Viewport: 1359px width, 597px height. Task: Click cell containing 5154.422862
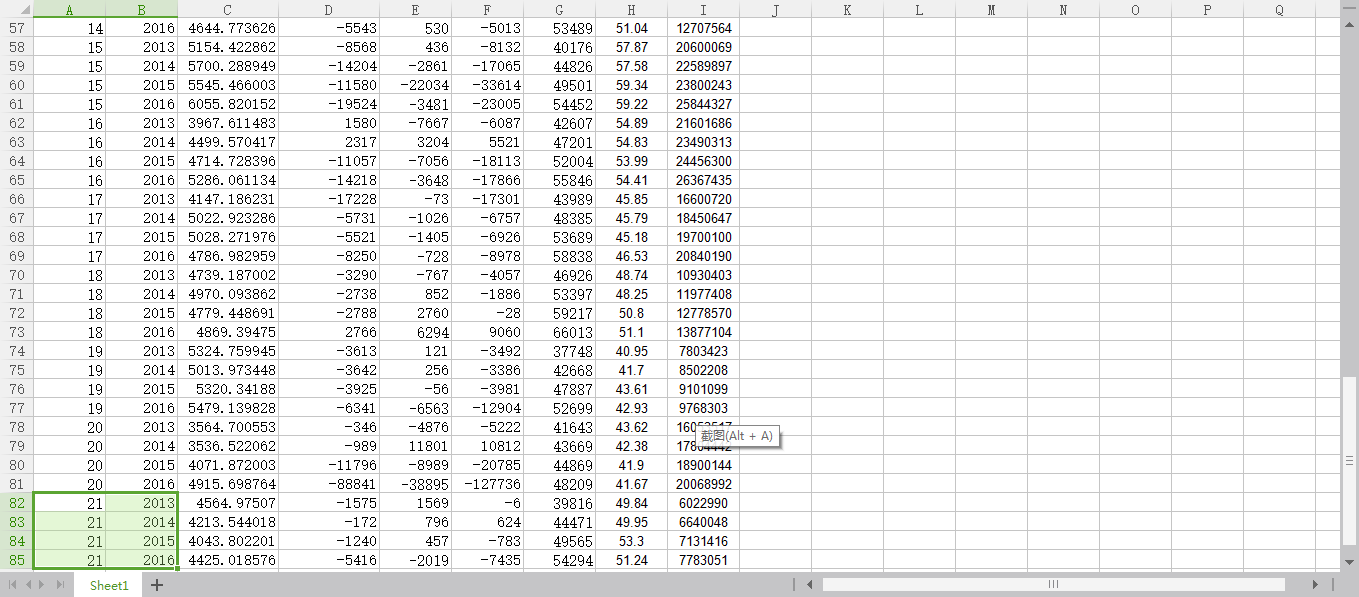click(x=228, y=47)
